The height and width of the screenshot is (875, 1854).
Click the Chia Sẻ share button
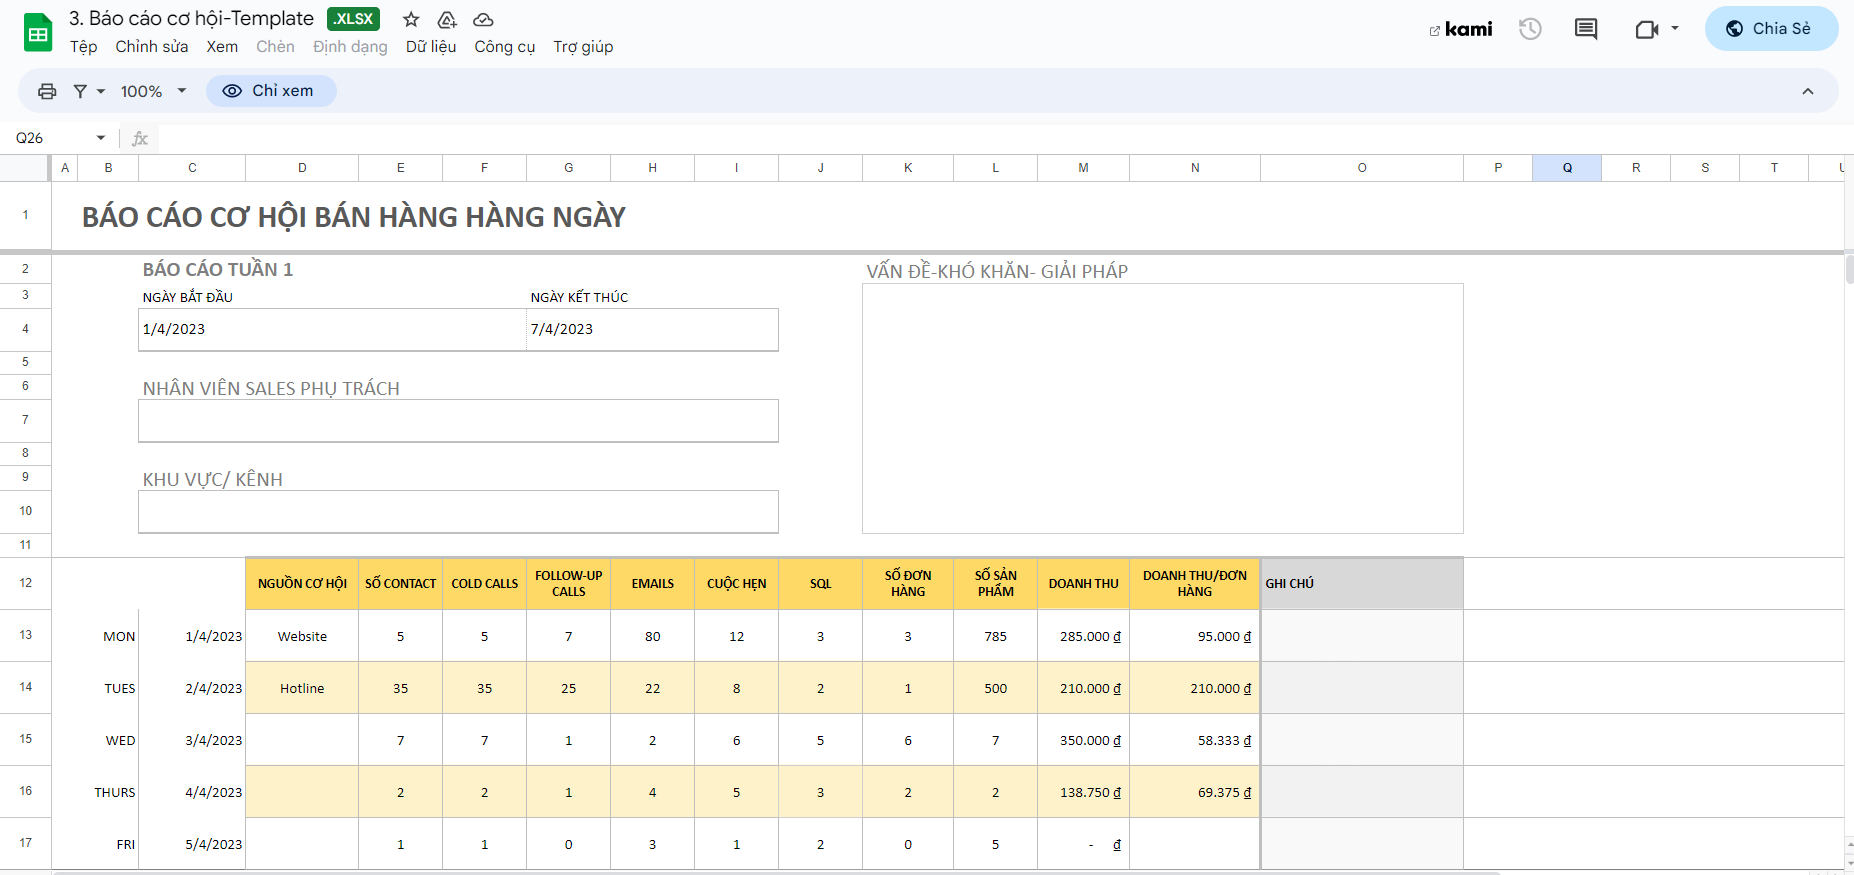pos(1771,28)
